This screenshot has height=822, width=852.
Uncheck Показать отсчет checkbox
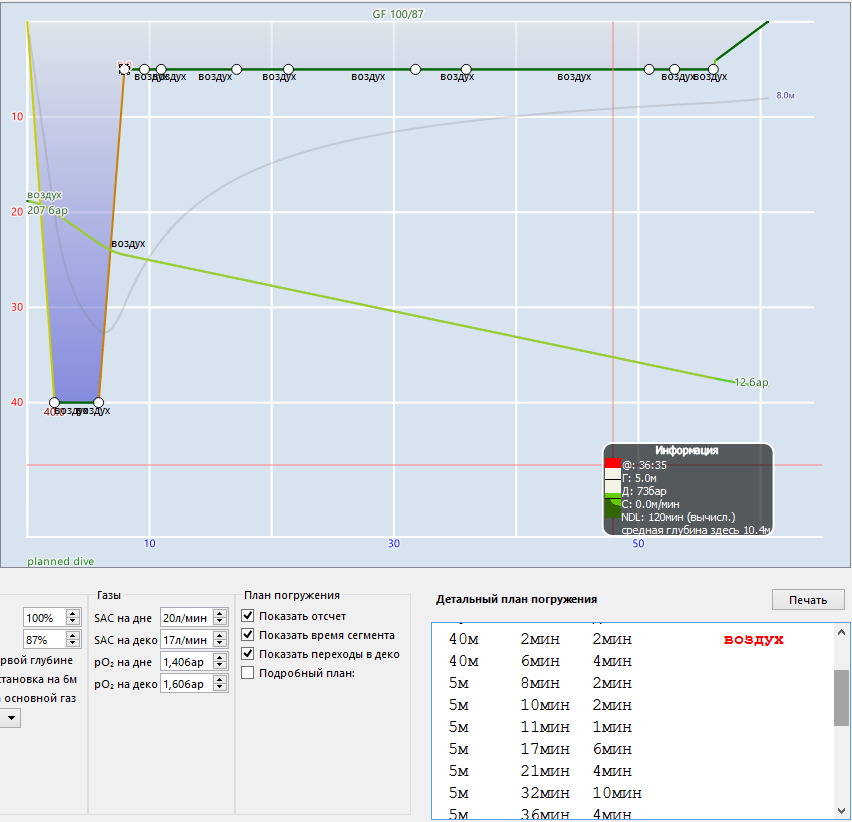click(248, 616)
